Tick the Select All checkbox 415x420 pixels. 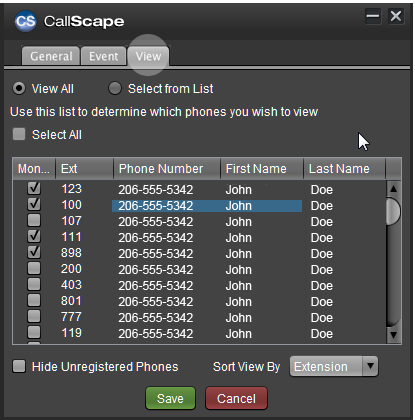pyautogui.click(x=19, y=134)
